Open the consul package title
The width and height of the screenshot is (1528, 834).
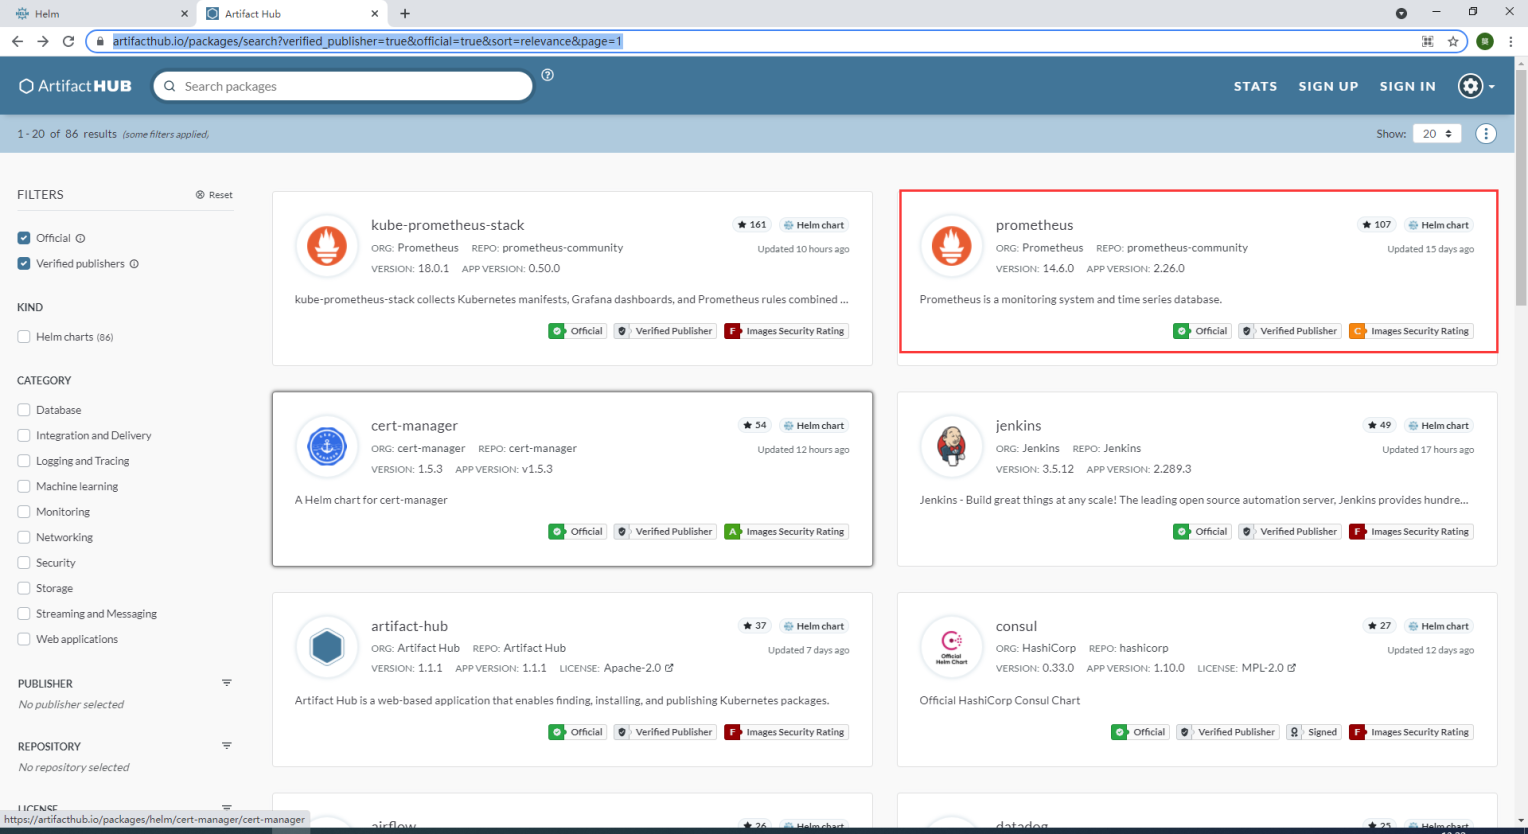[x=1016, y=626]
